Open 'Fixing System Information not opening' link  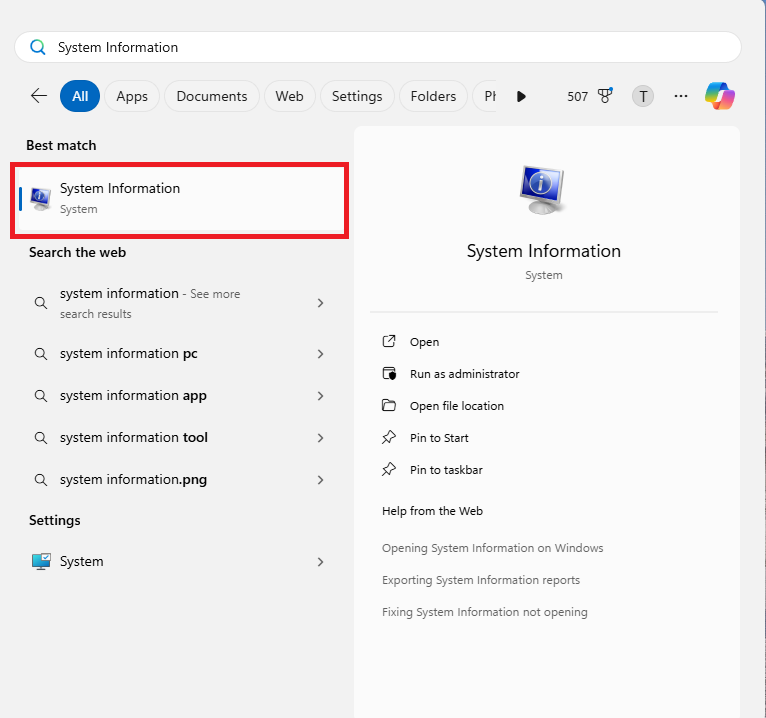485,612
